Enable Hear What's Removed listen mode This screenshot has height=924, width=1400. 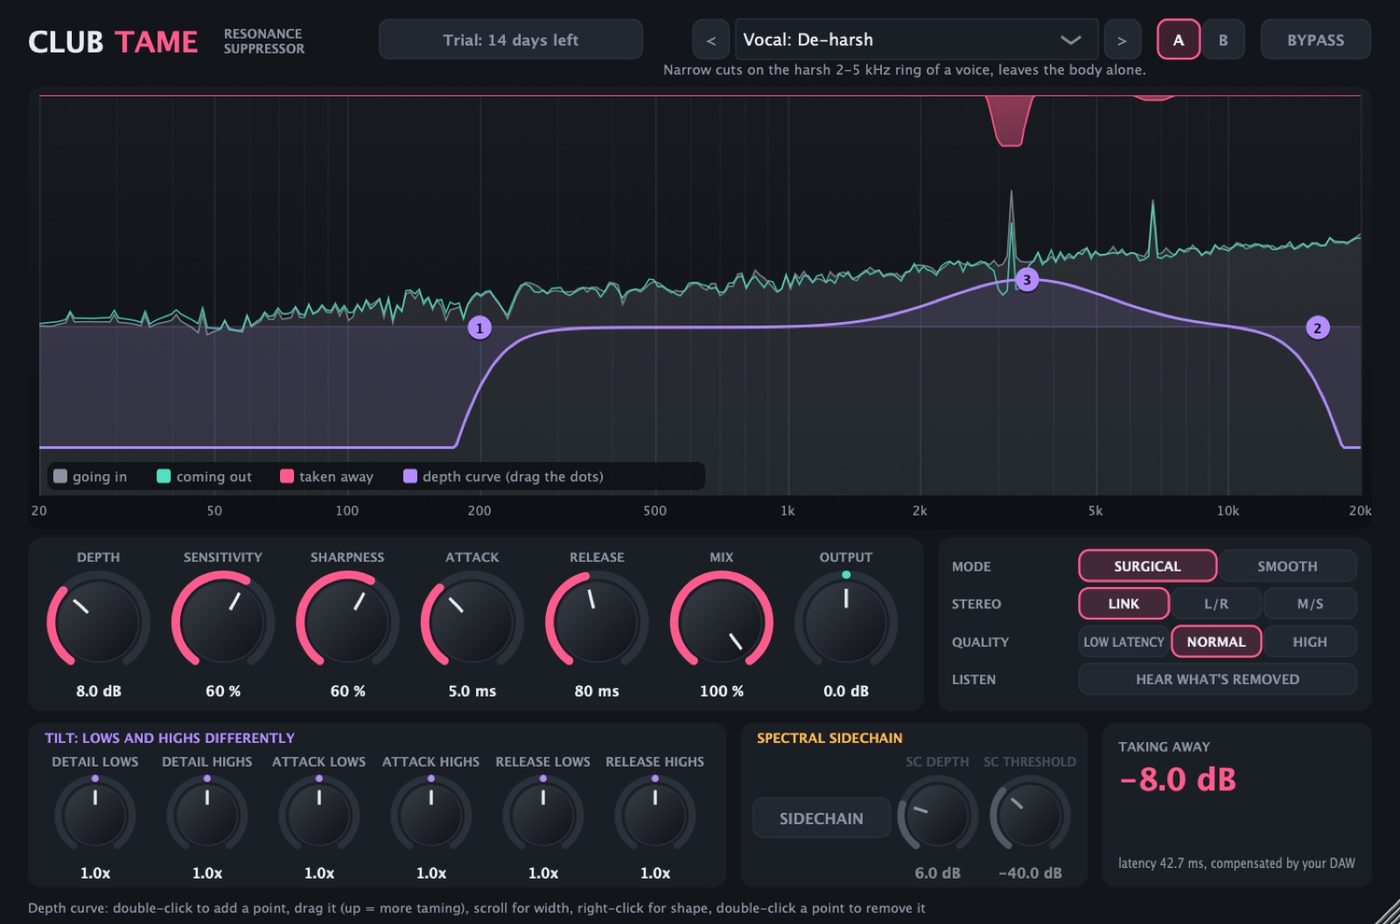coord(1217,679)
